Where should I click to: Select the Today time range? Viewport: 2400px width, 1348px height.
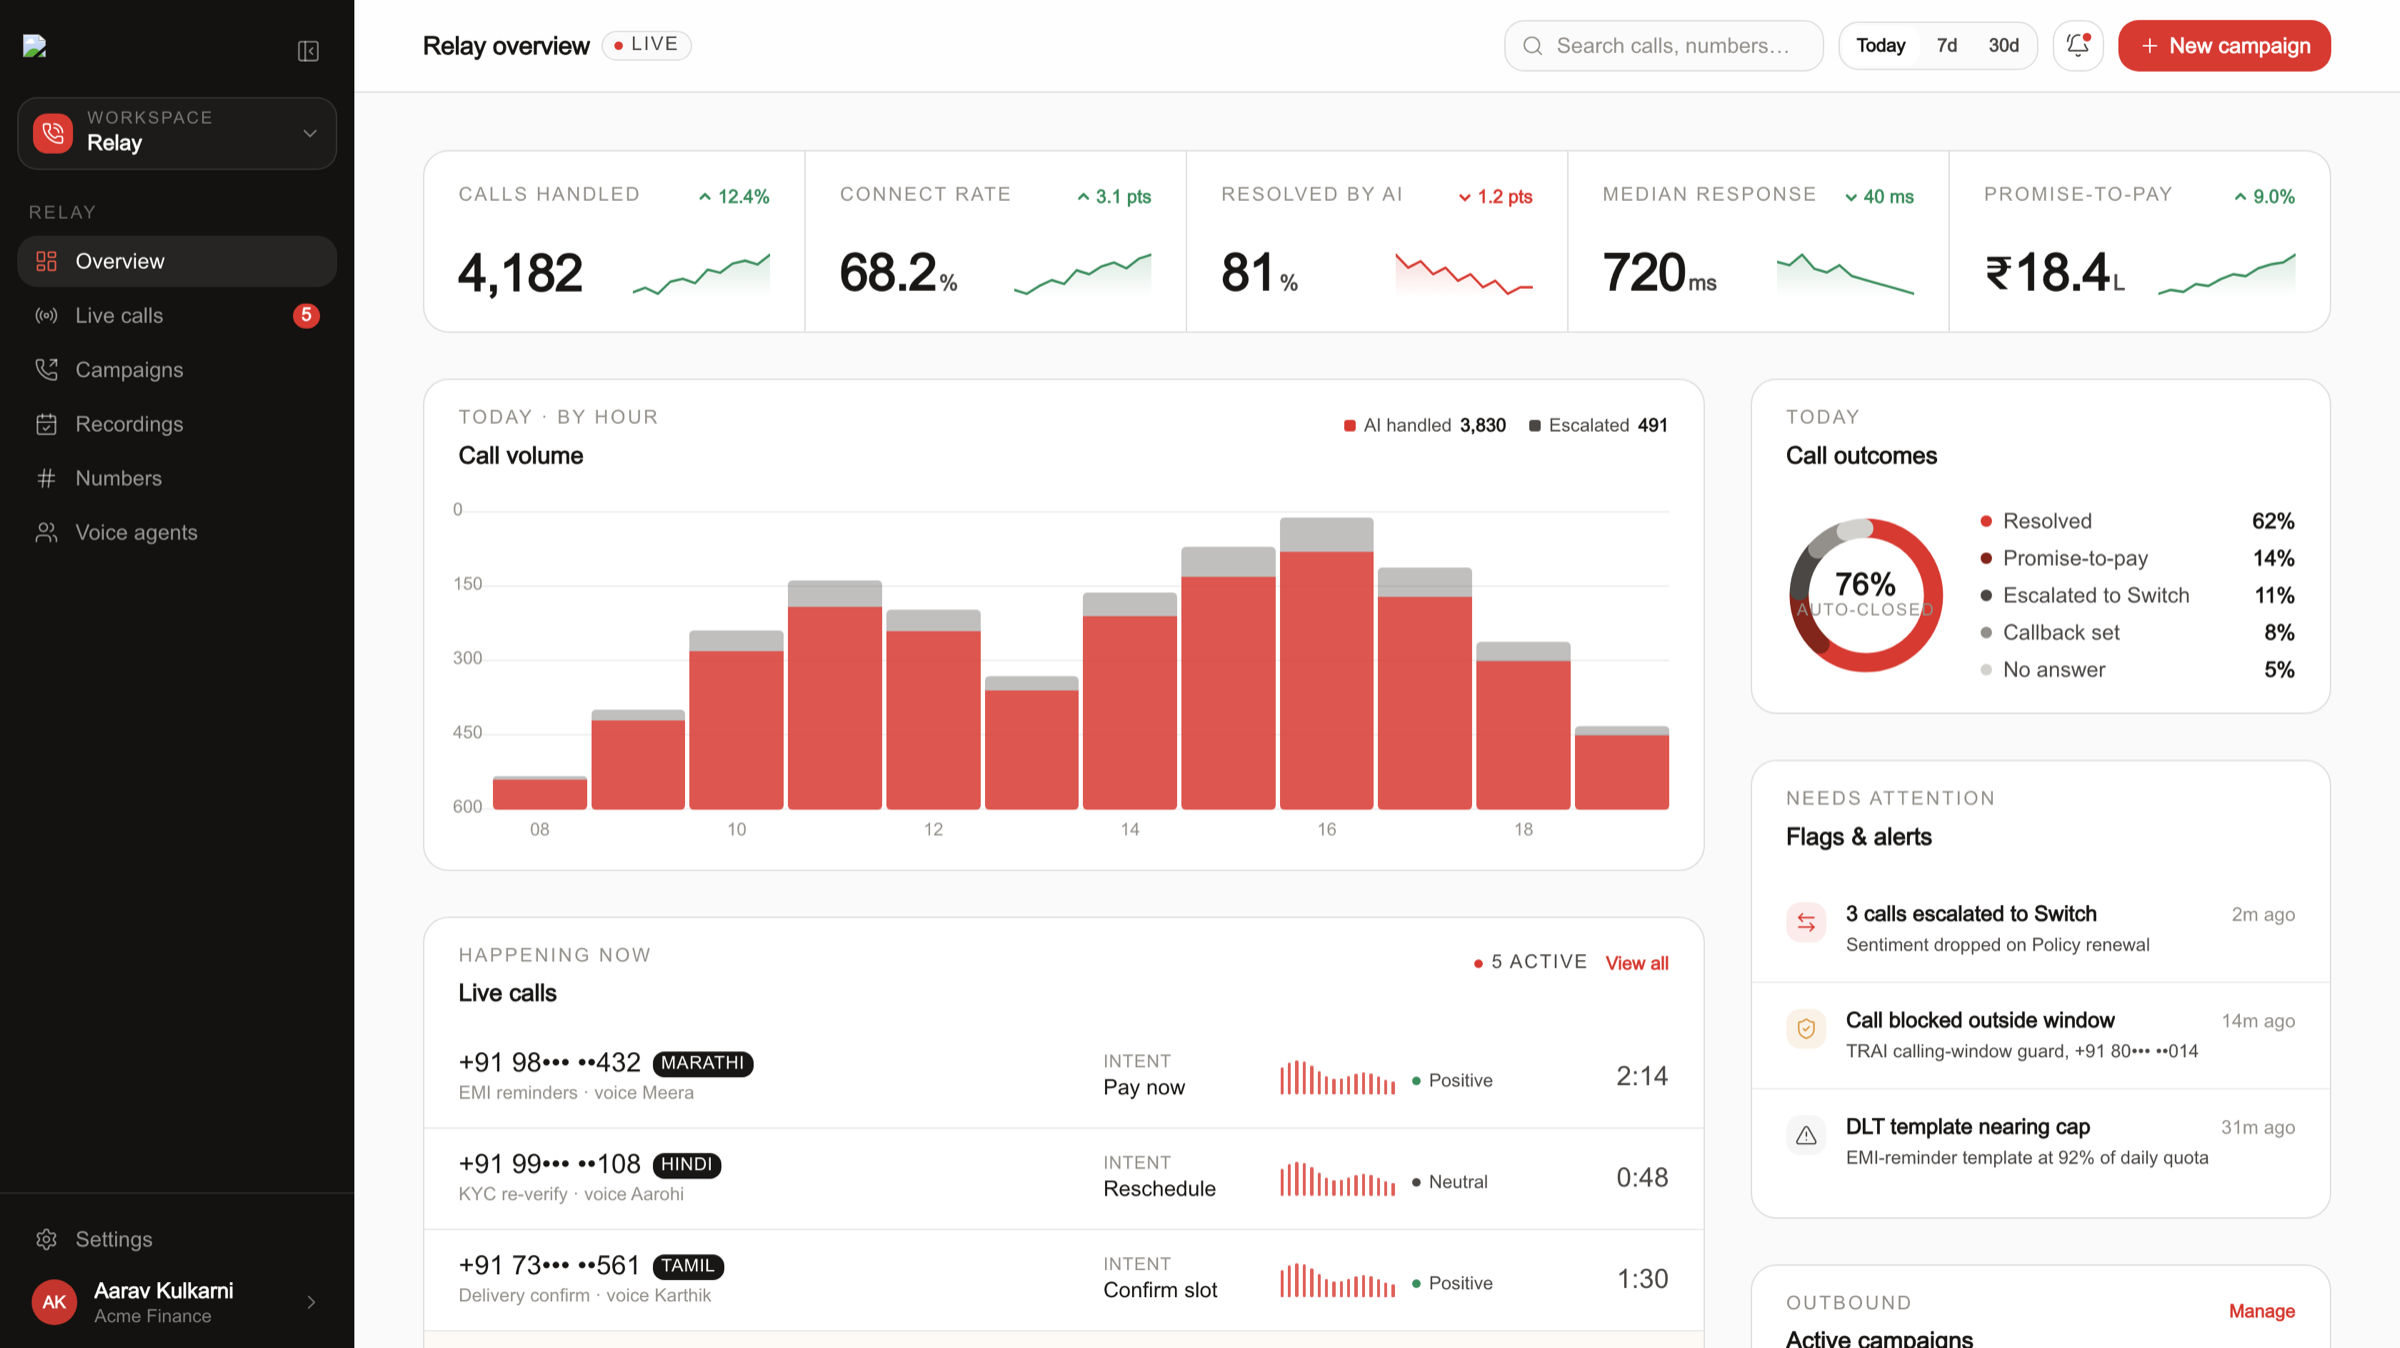[1880, 46]
